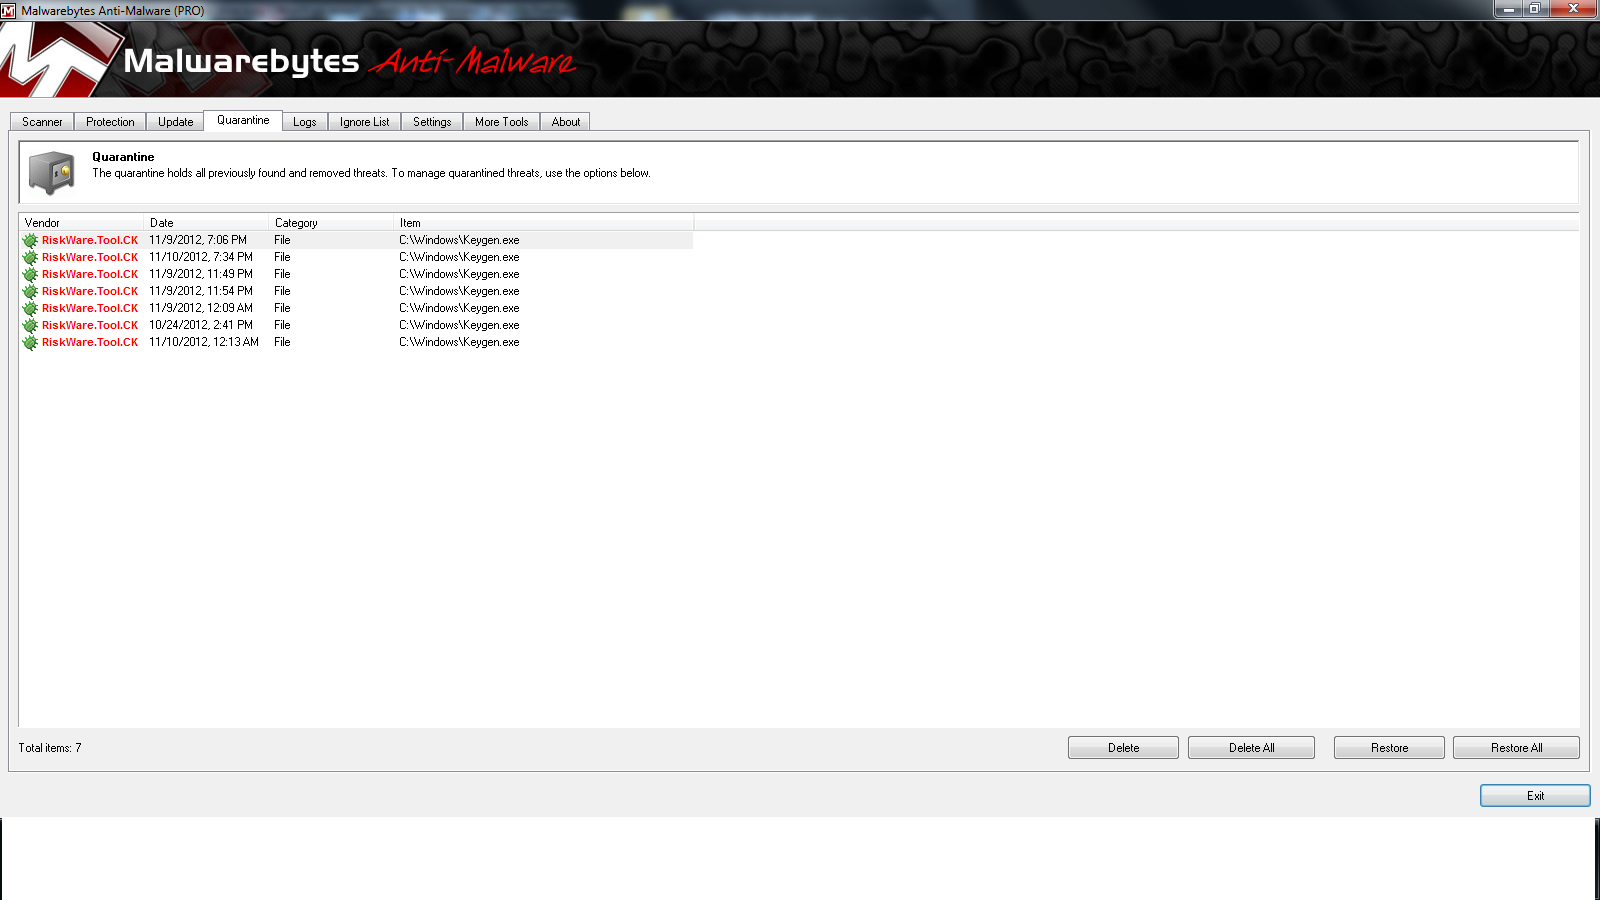Screen dimensions: 1600x900
Task: Select the Quarantine tab
Action: (243, 120)
